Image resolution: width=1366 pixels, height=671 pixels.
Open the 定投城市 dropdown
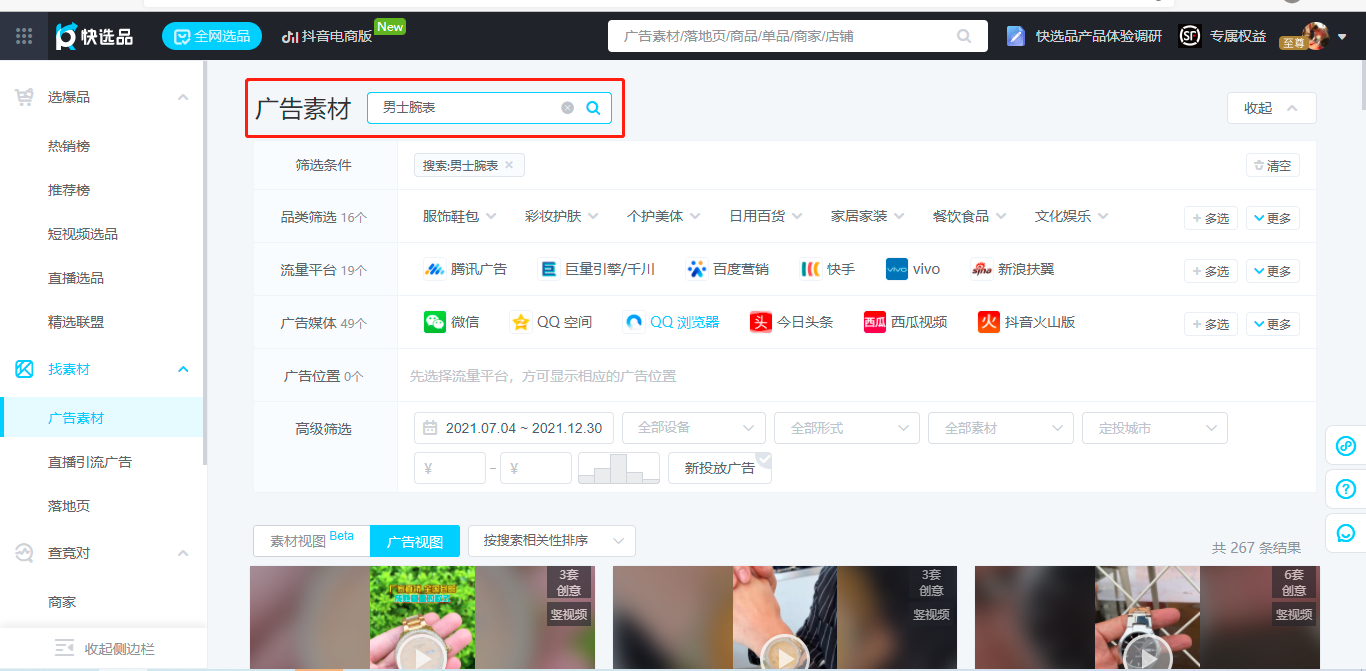(x=1155, y=428)
